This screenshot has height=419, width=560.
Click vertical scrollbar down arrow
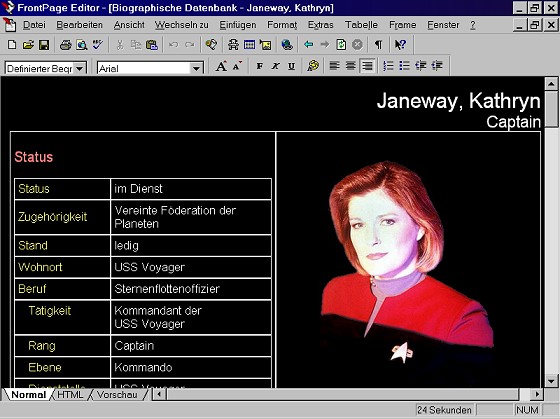pyautogui.click(x=551, y=381)
